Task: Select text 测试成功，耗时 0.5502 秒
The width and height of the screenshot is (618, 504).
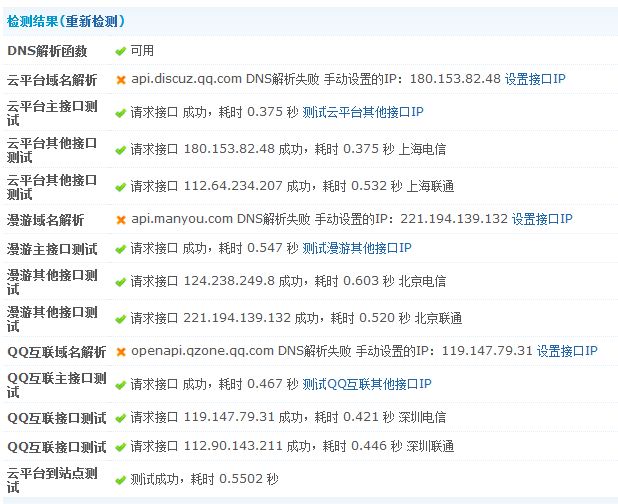Action: pyautogui.click(x=205, y=479)
